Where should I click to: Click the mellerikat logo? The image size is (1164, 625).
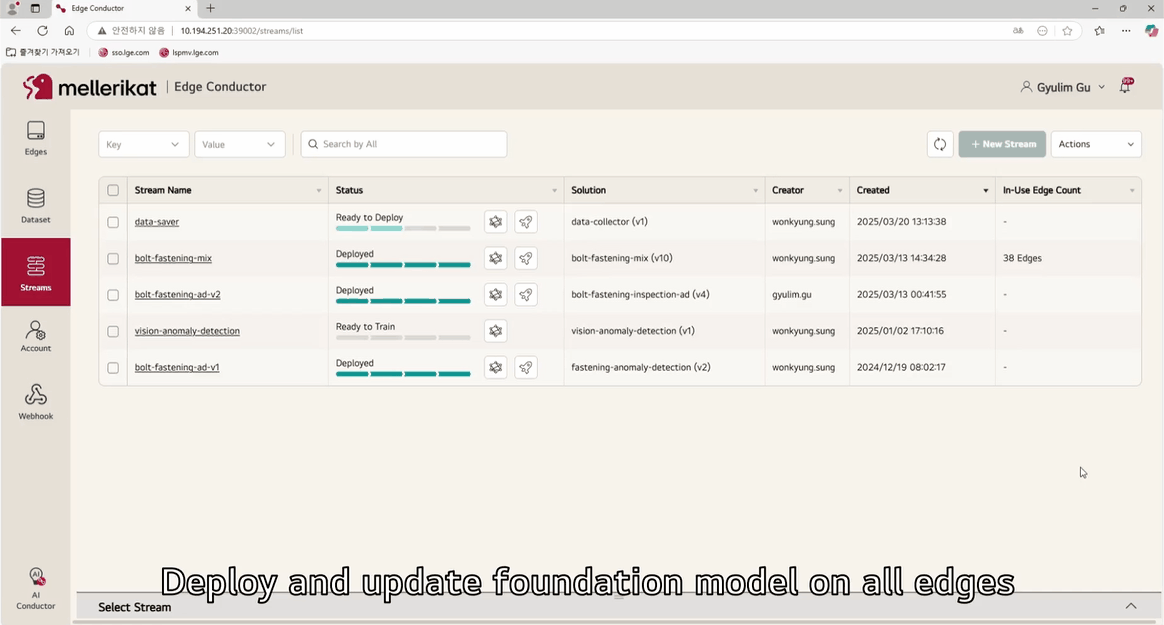tap(90, 87)
